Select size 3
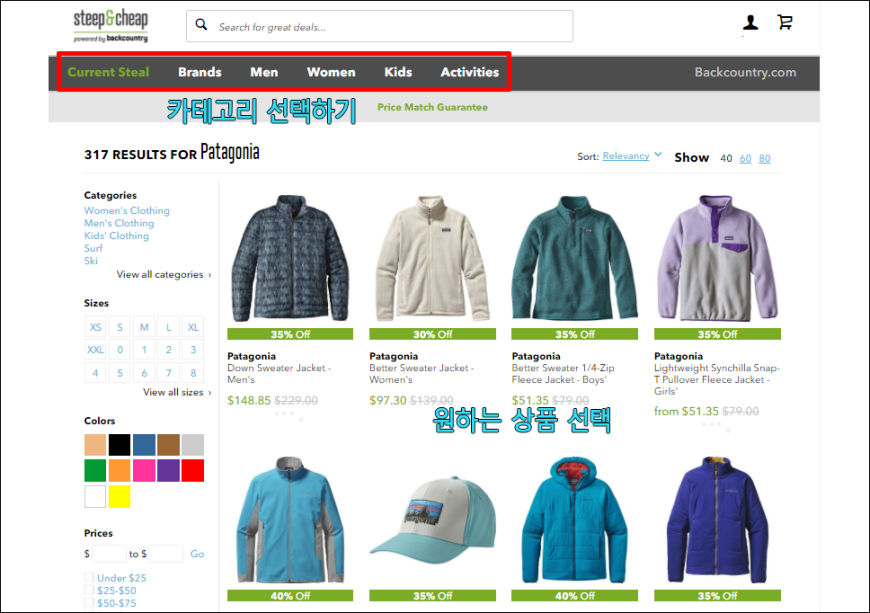 coord(193,349)
